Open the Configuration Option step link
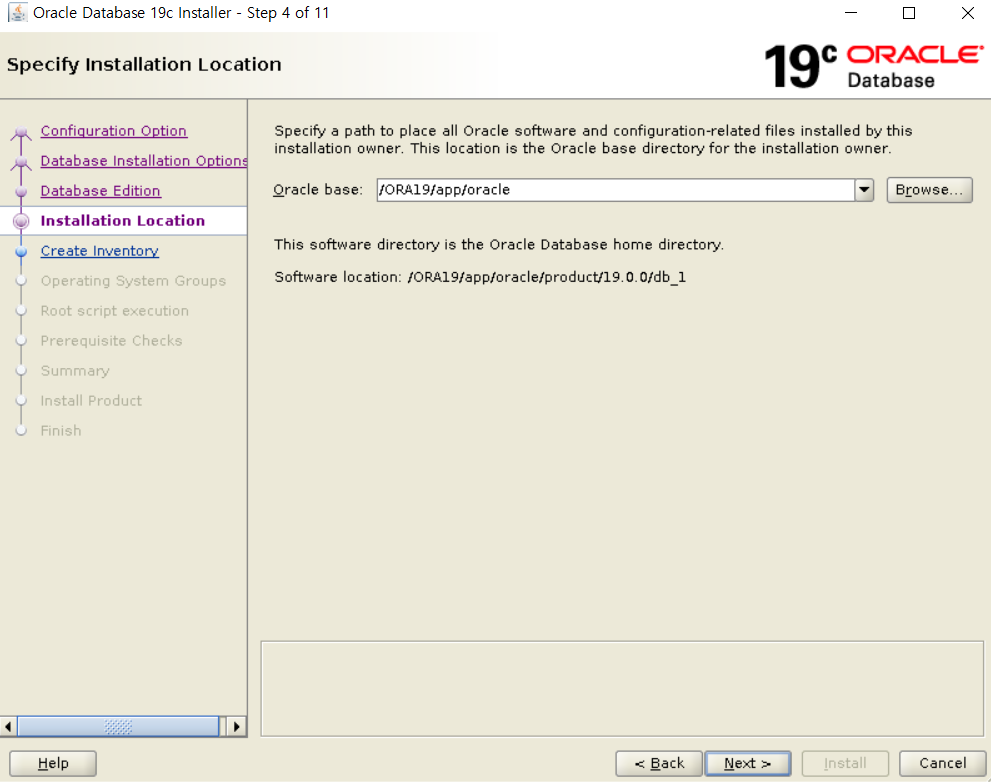 [114, 131]
